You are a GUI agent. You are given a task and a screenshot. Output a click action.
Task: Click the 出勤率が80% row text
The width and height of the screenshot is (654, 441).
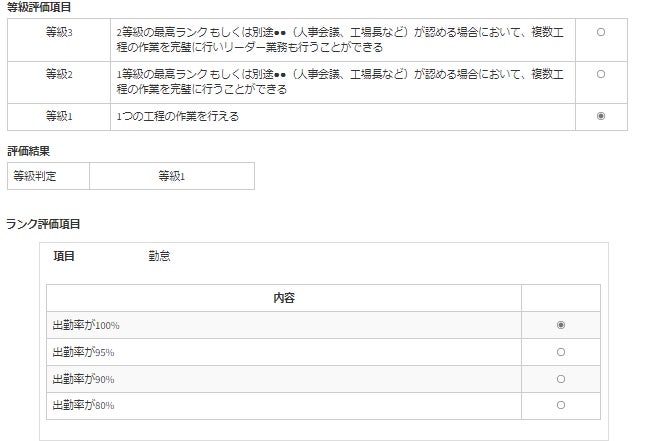pos(83,405)
